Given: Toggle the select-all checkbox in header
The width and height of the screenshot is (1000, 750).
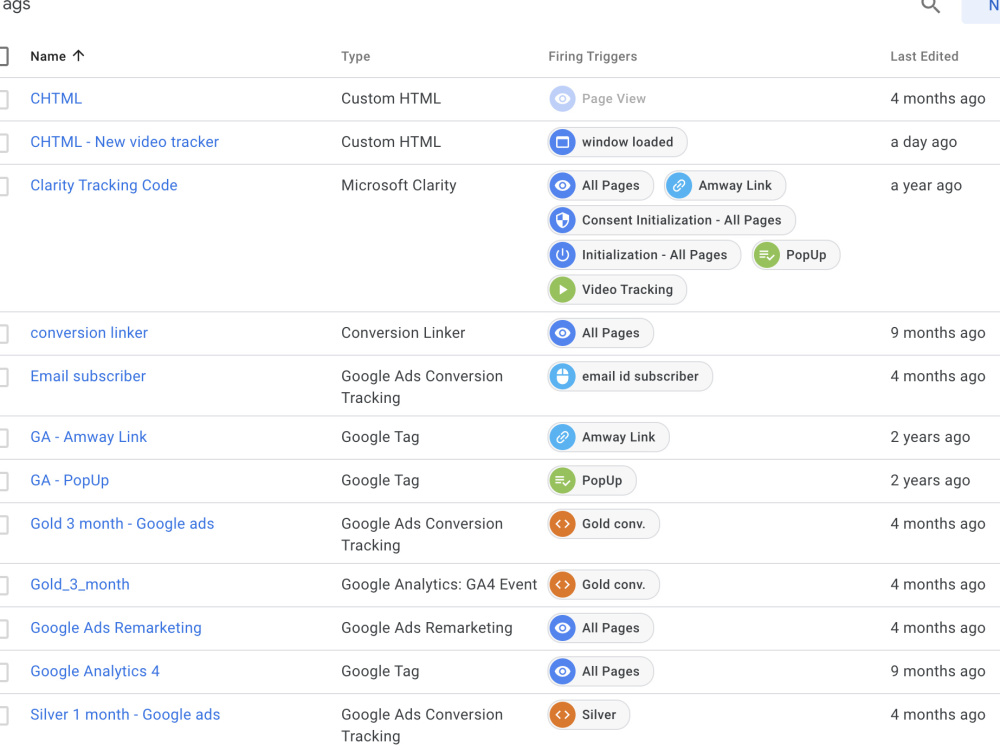Looking at the screenshot, I should [3, 56].
